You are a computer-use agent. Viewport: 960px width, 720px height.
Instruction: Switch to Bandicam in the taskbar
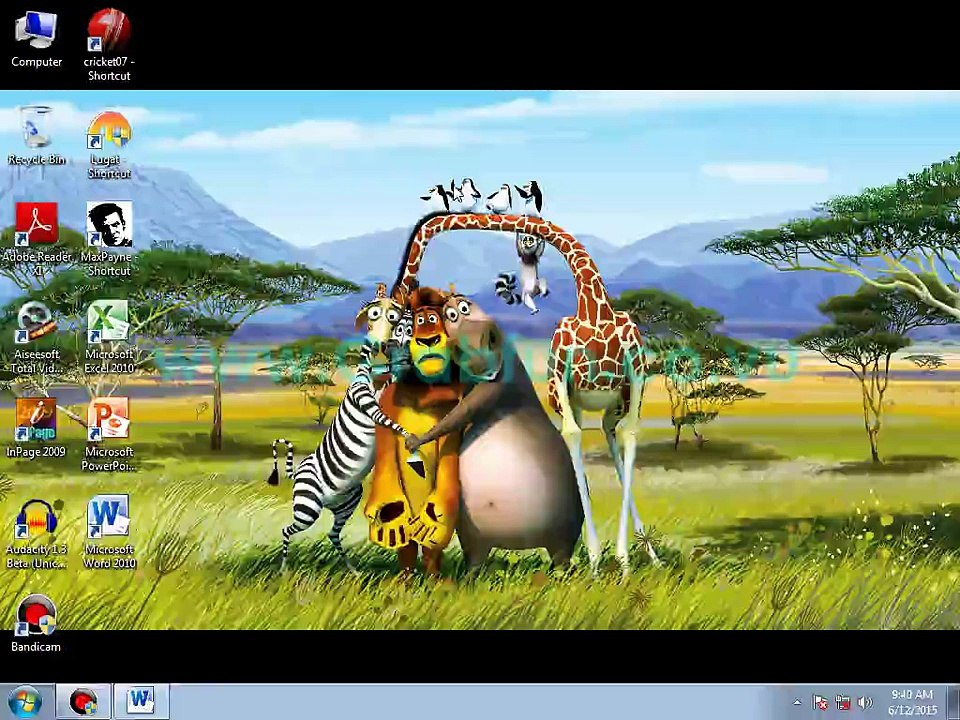pos(83,702)
